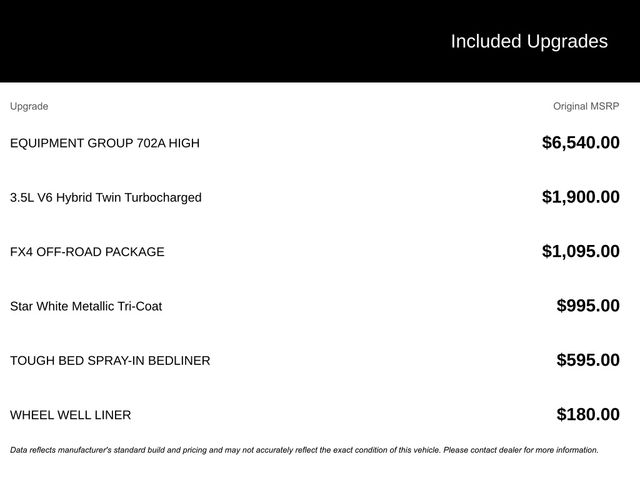Click the Original MSRP column header
Viewport: 640px width, 480px height.
[x=586, y=106]
